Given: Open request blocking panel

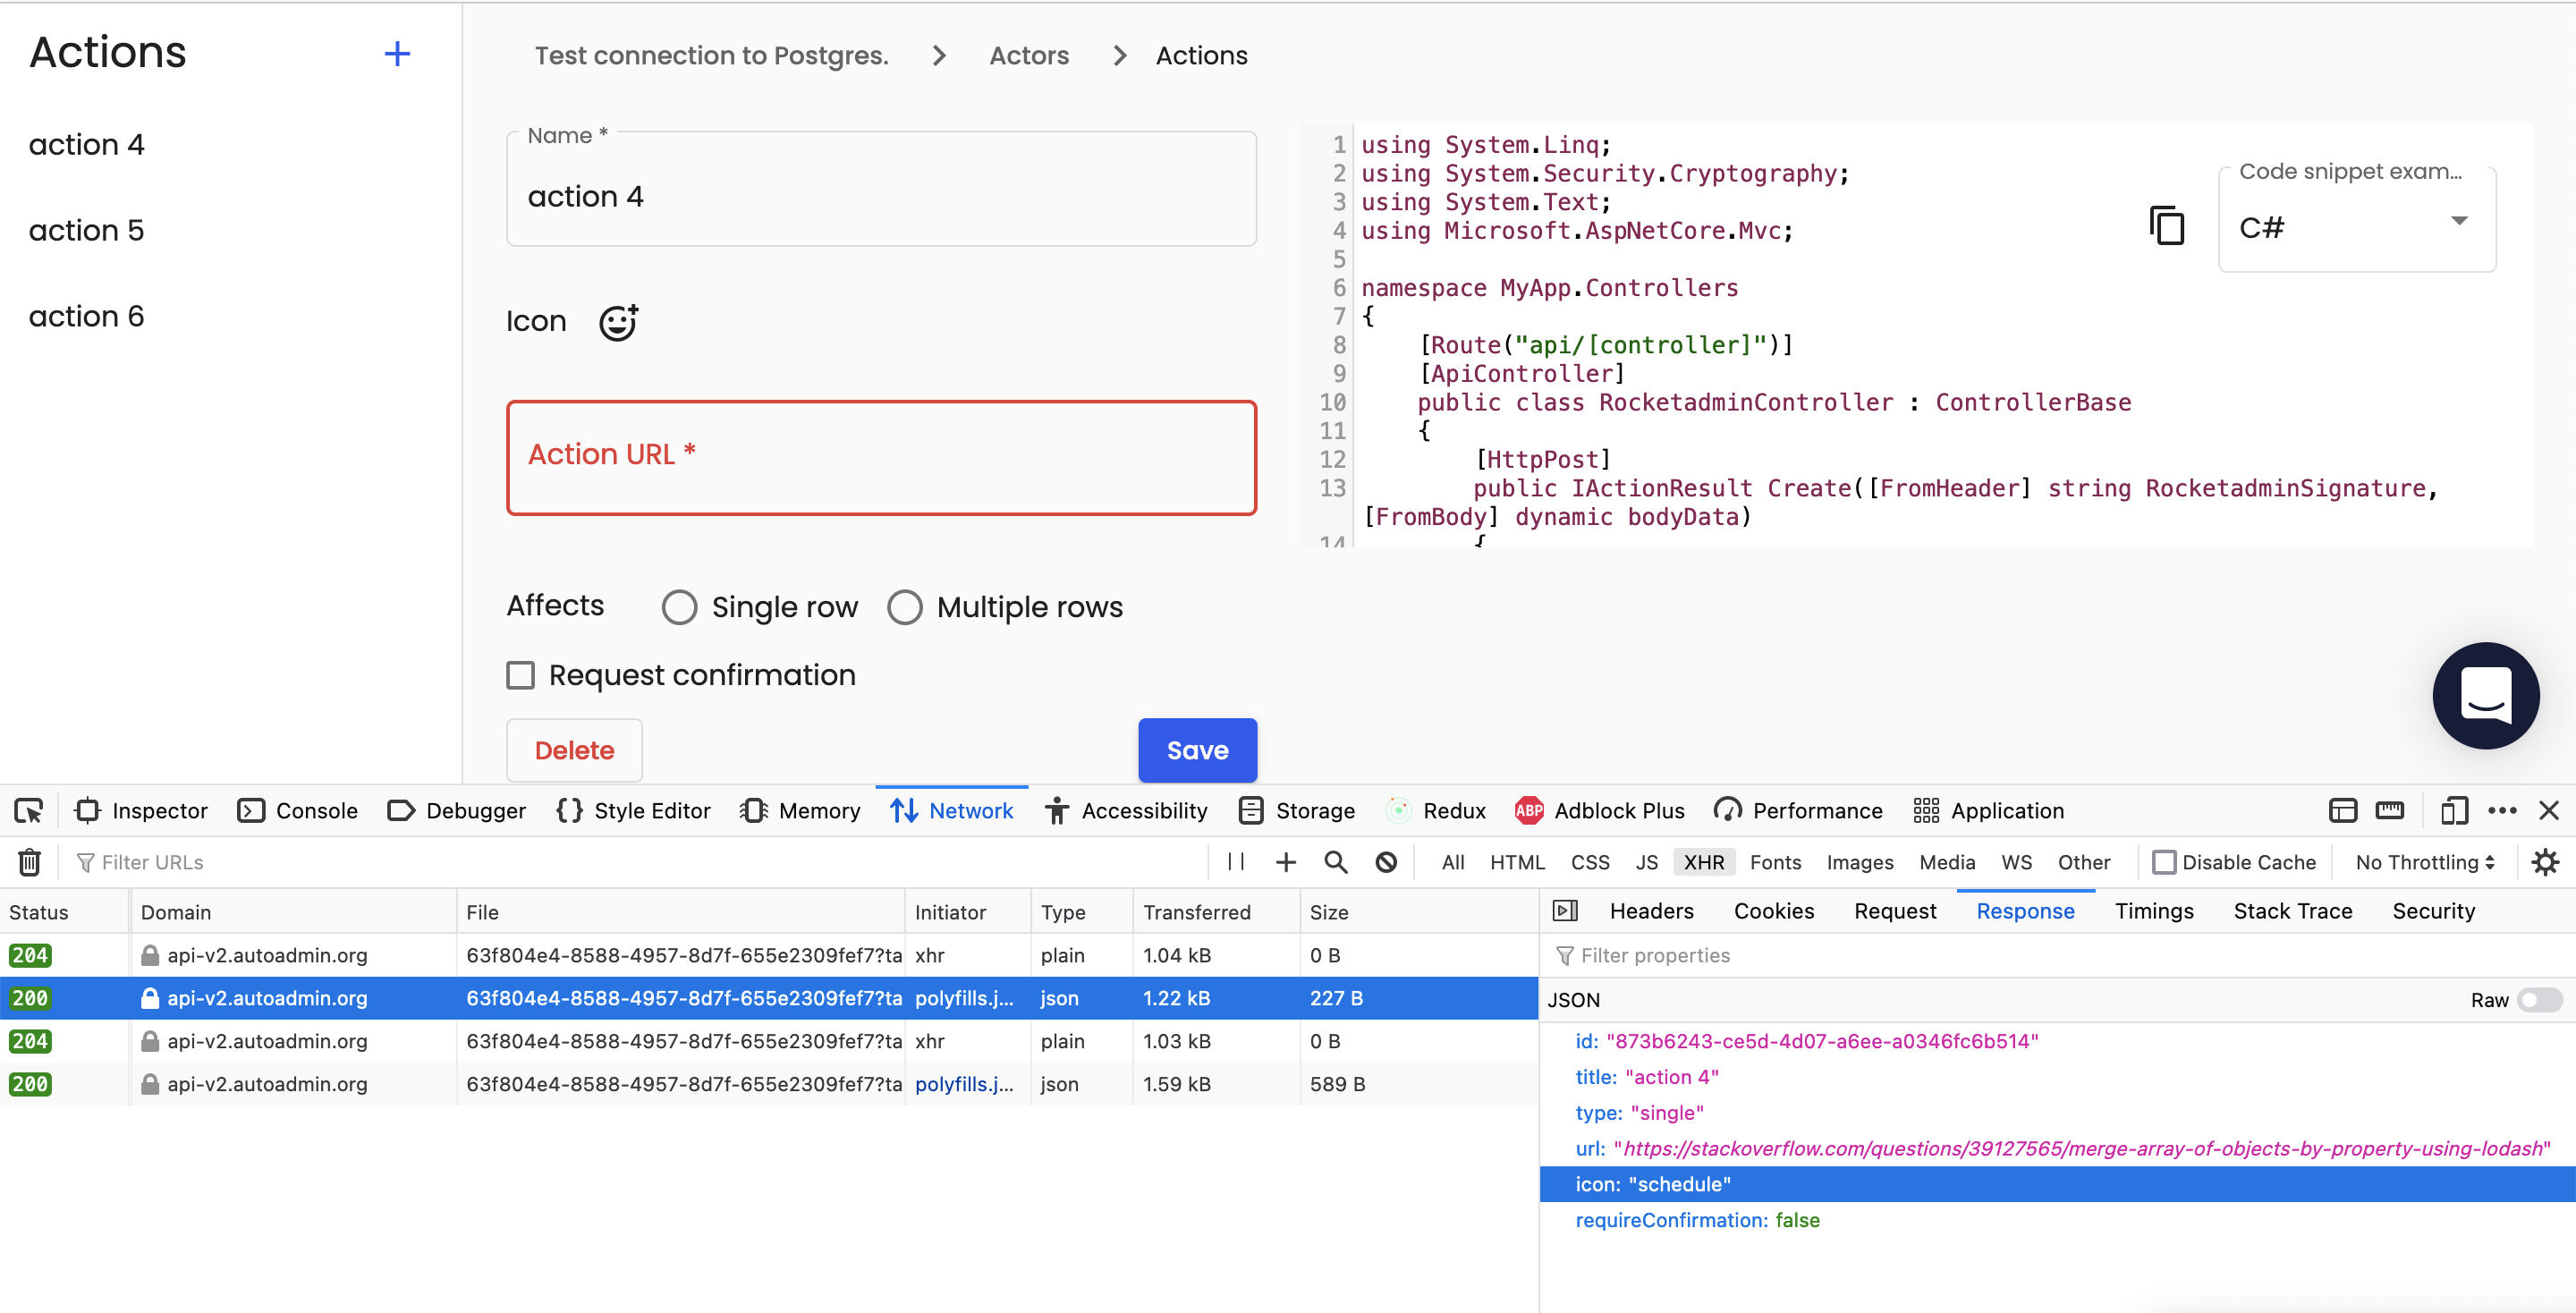Looking at the screenshot, I should click(1386, 862).
